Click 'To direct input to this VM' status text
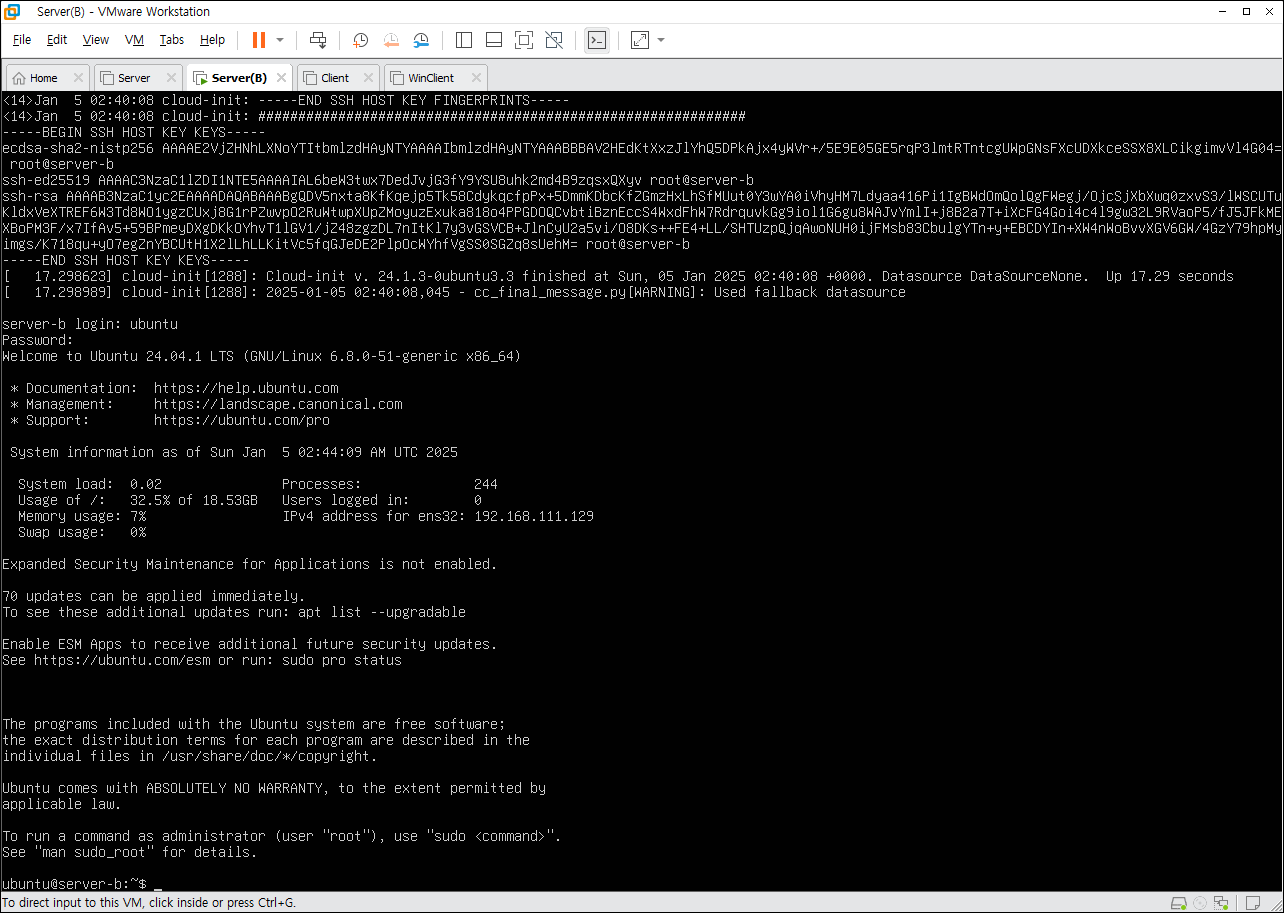 click(149, 902)
